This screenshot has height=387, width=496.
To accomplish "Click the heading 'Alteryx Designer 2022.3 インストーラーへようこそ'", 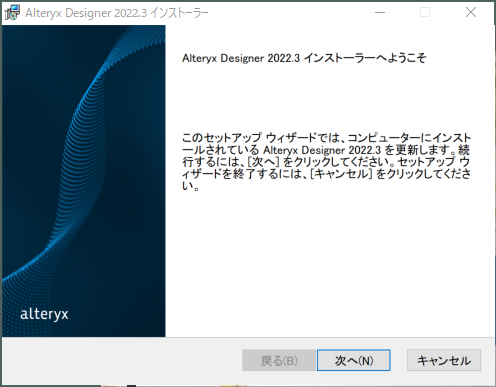I will coord(304,58).
